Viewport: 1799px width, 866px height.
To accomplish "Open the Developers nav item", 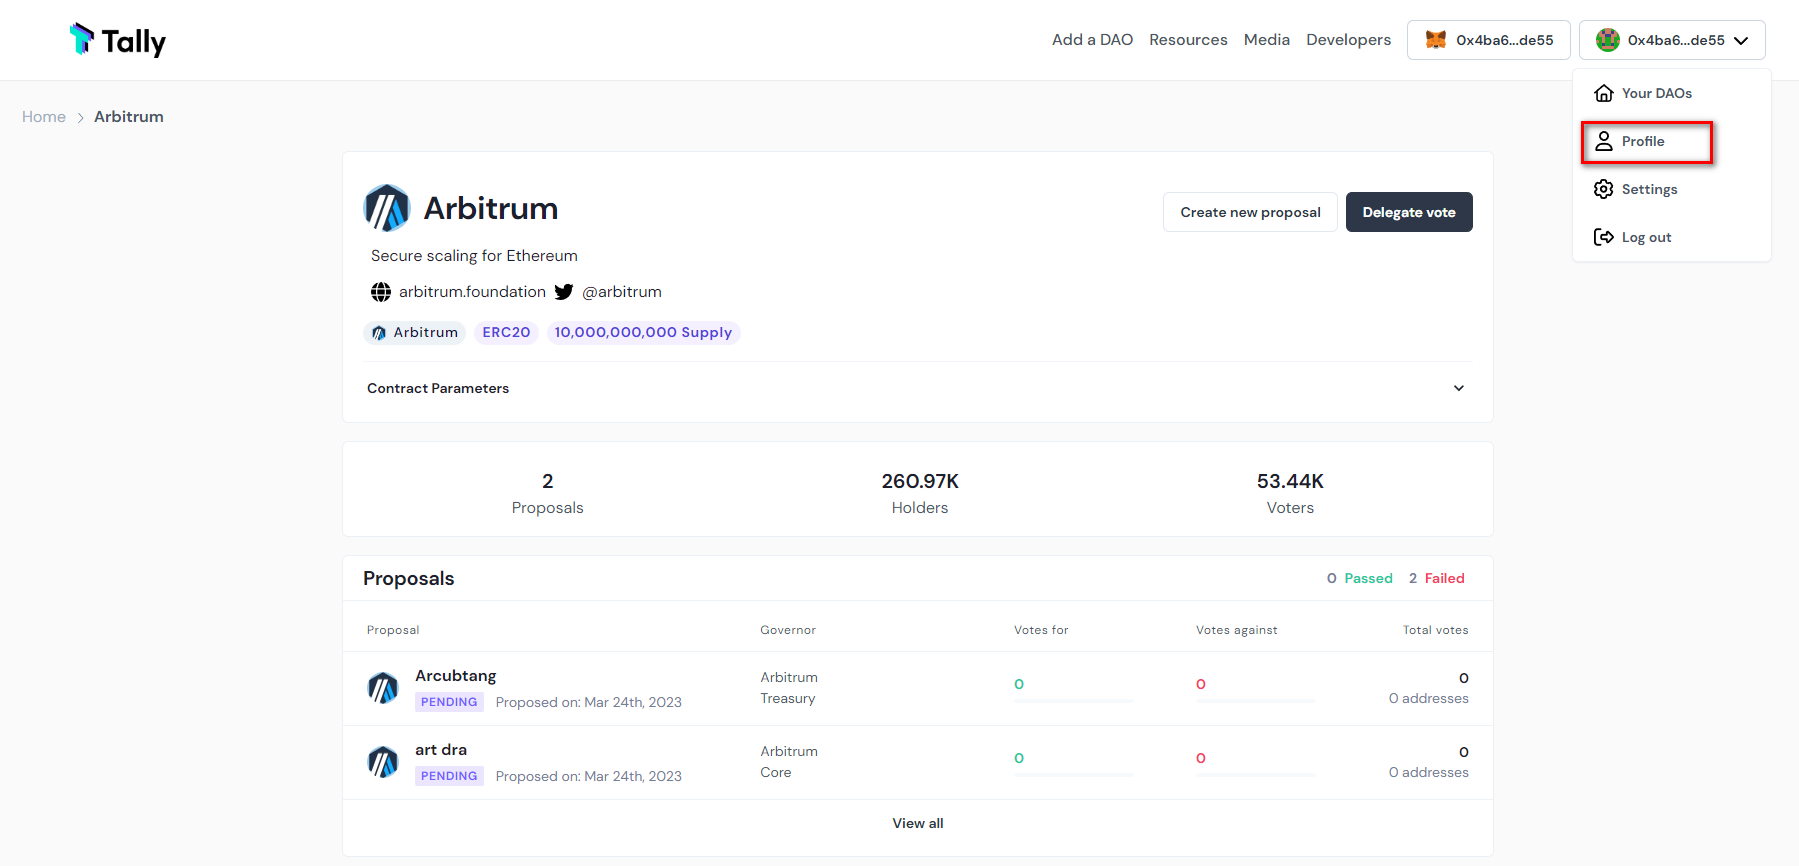I will click(1348, 40).
